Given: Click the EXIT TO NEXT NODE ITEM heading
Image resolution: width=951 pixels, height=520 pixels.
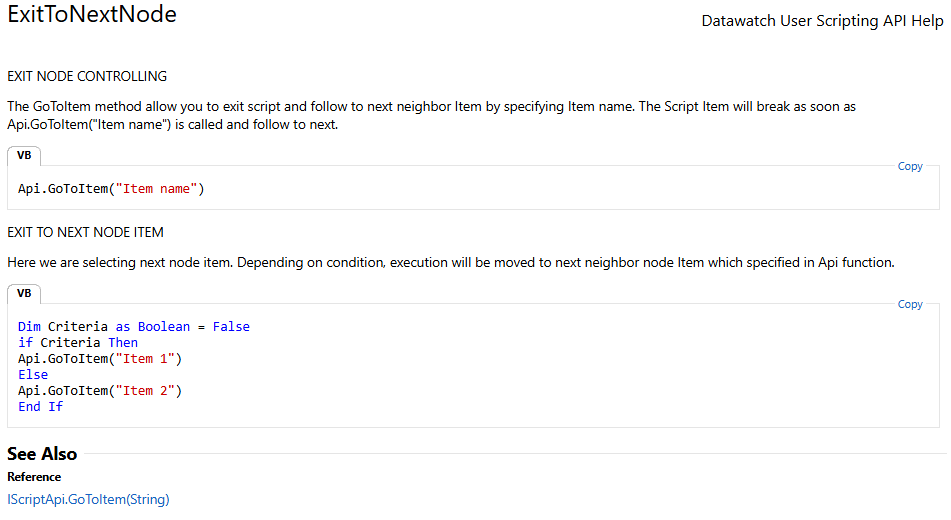Looking at the screenshot, I should [86, 232].
